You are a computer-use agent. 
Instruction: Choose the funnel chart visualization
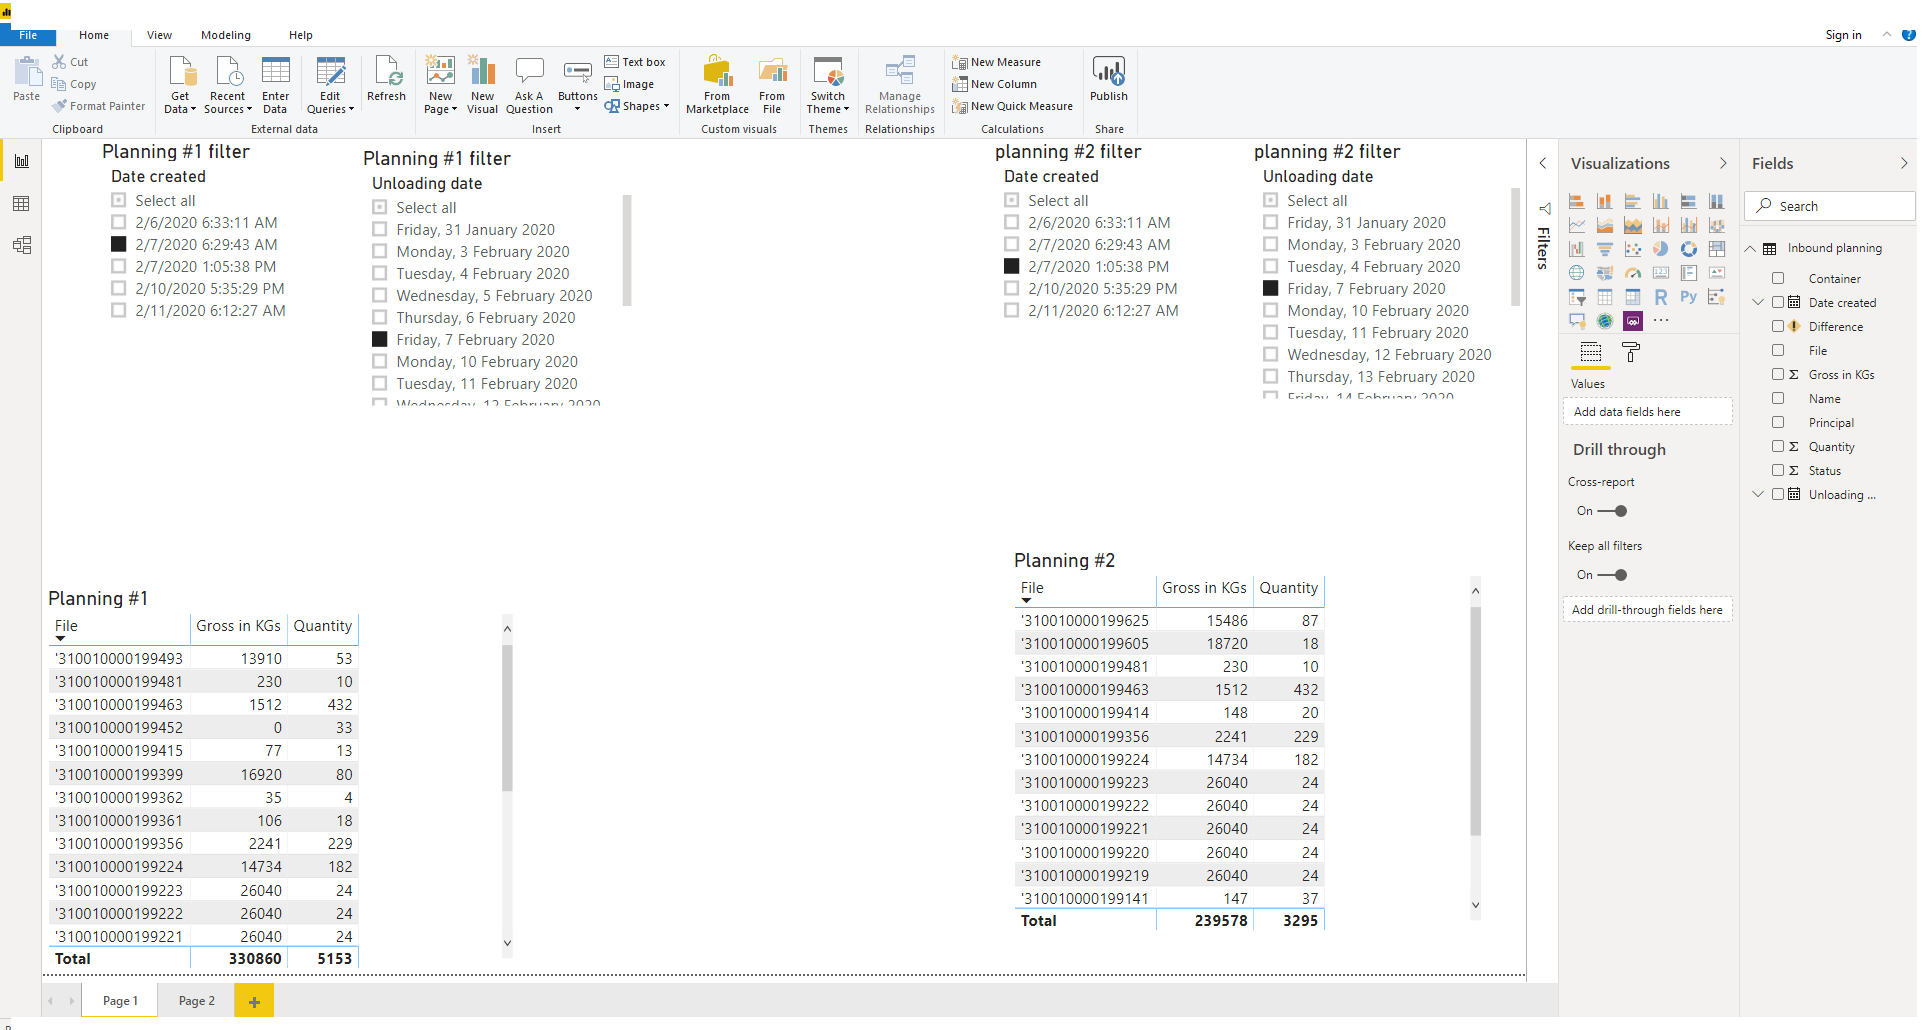(x=1605, y=249)
